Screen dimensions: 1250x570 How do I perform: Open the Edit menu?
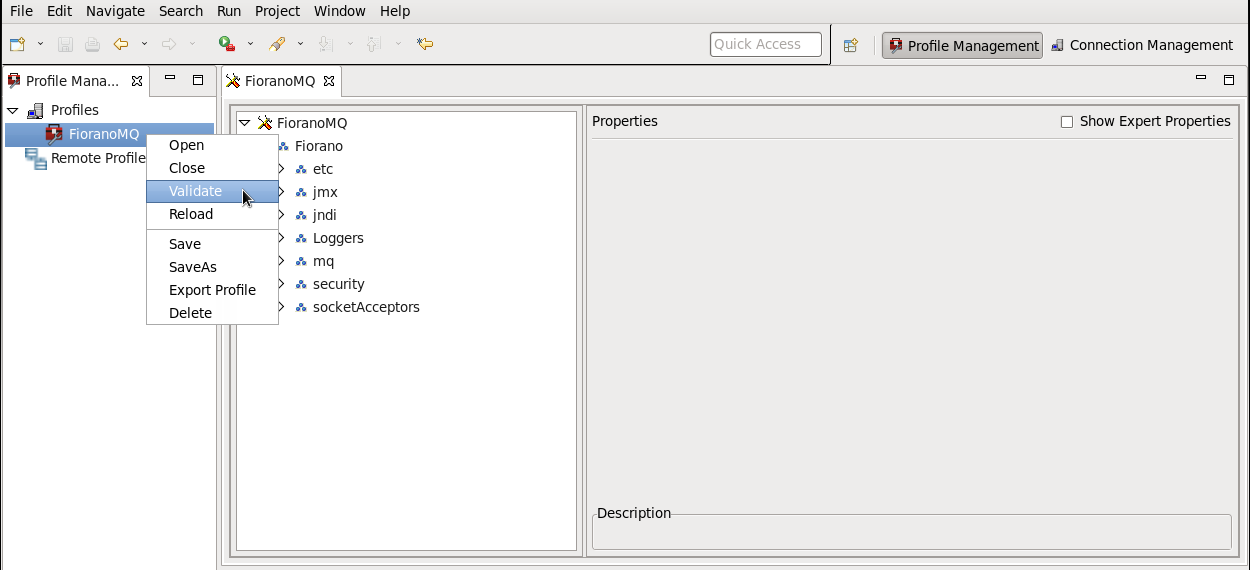click(59, 11)
